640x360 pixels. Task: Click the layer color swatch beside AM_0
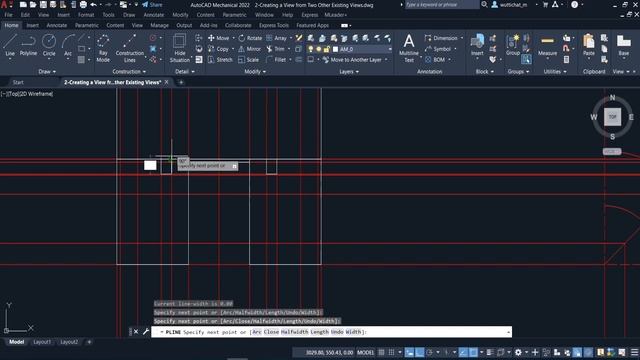pos(335,49)
